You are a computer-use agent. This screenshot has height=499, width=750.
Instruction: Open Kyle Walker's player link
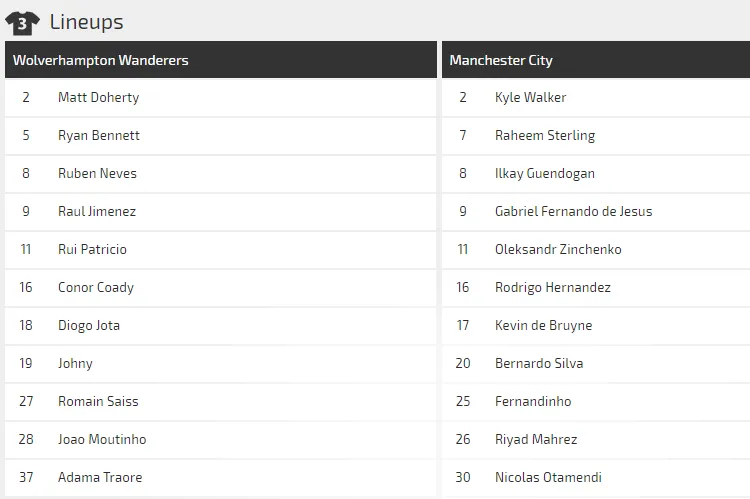[530, 97]
